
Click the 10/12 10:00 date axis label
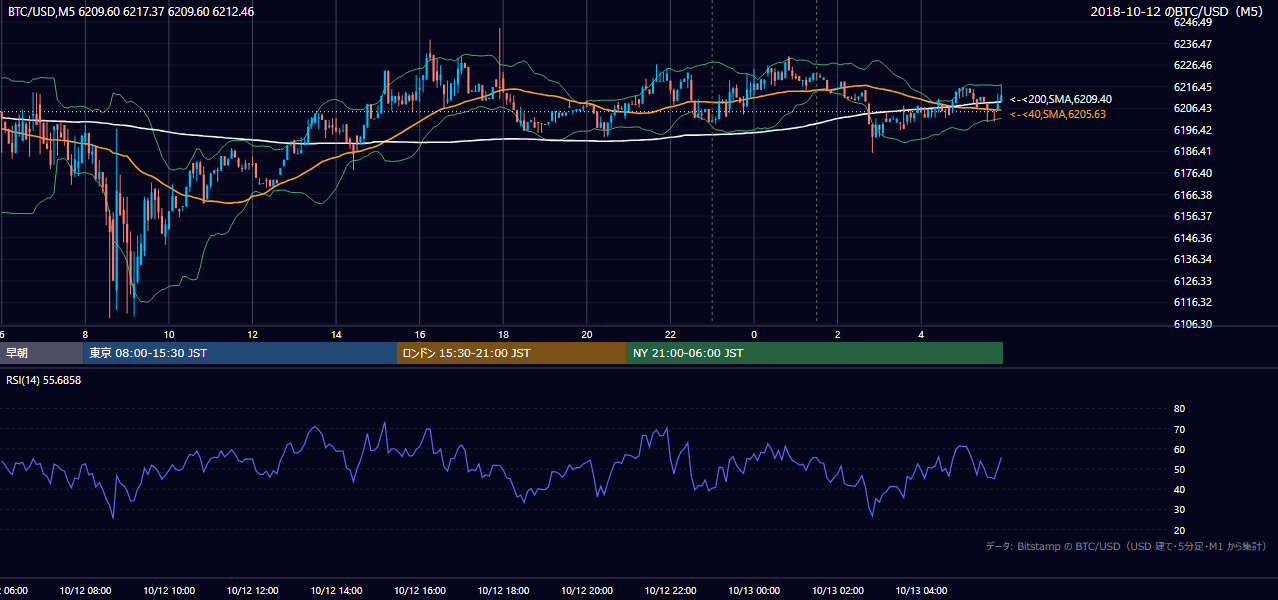[x=169, y=590]
